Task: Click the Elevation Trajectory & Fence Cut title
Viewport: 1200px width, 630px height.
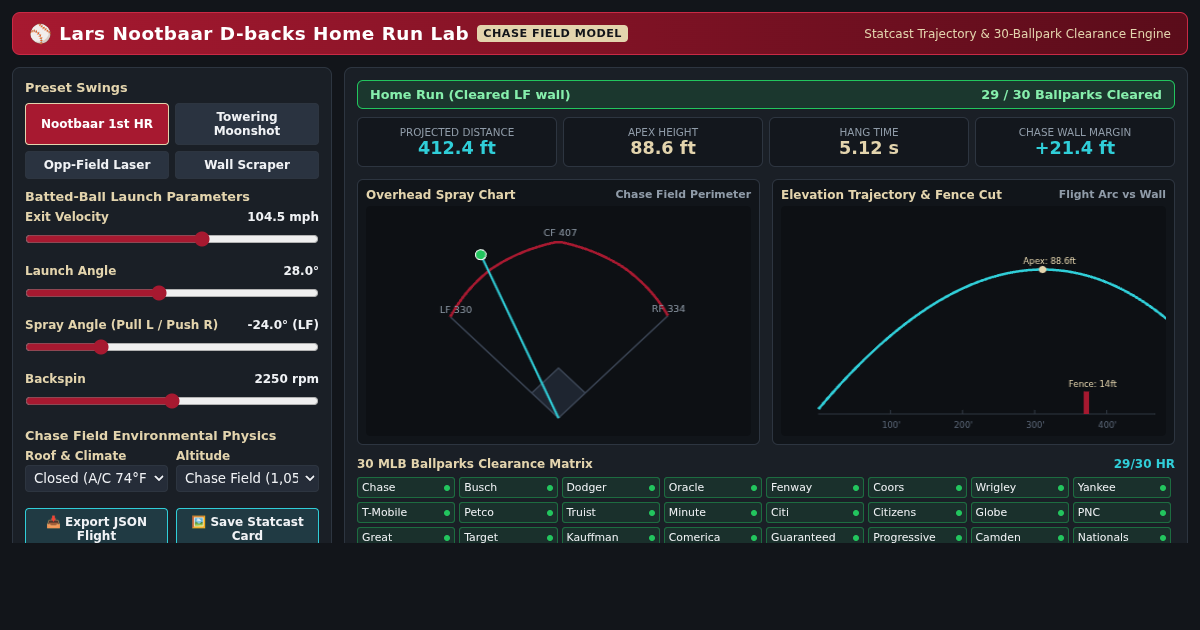Action: 891,195
